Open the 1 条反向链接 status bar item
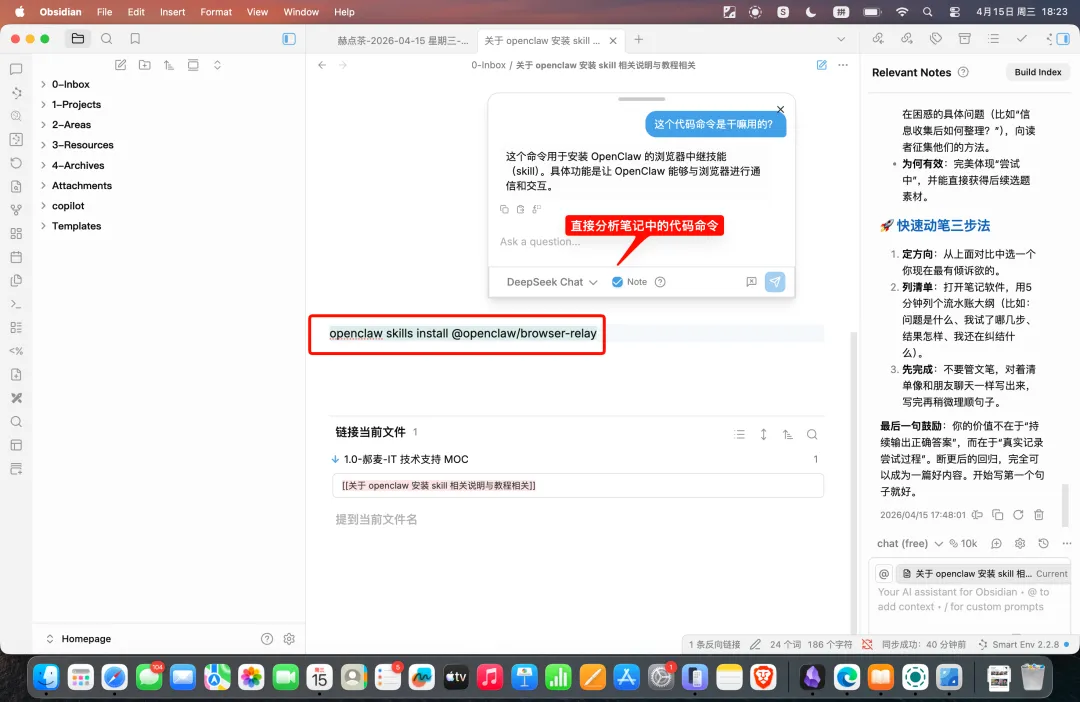The image size is (1080, 702). [714, 645]
